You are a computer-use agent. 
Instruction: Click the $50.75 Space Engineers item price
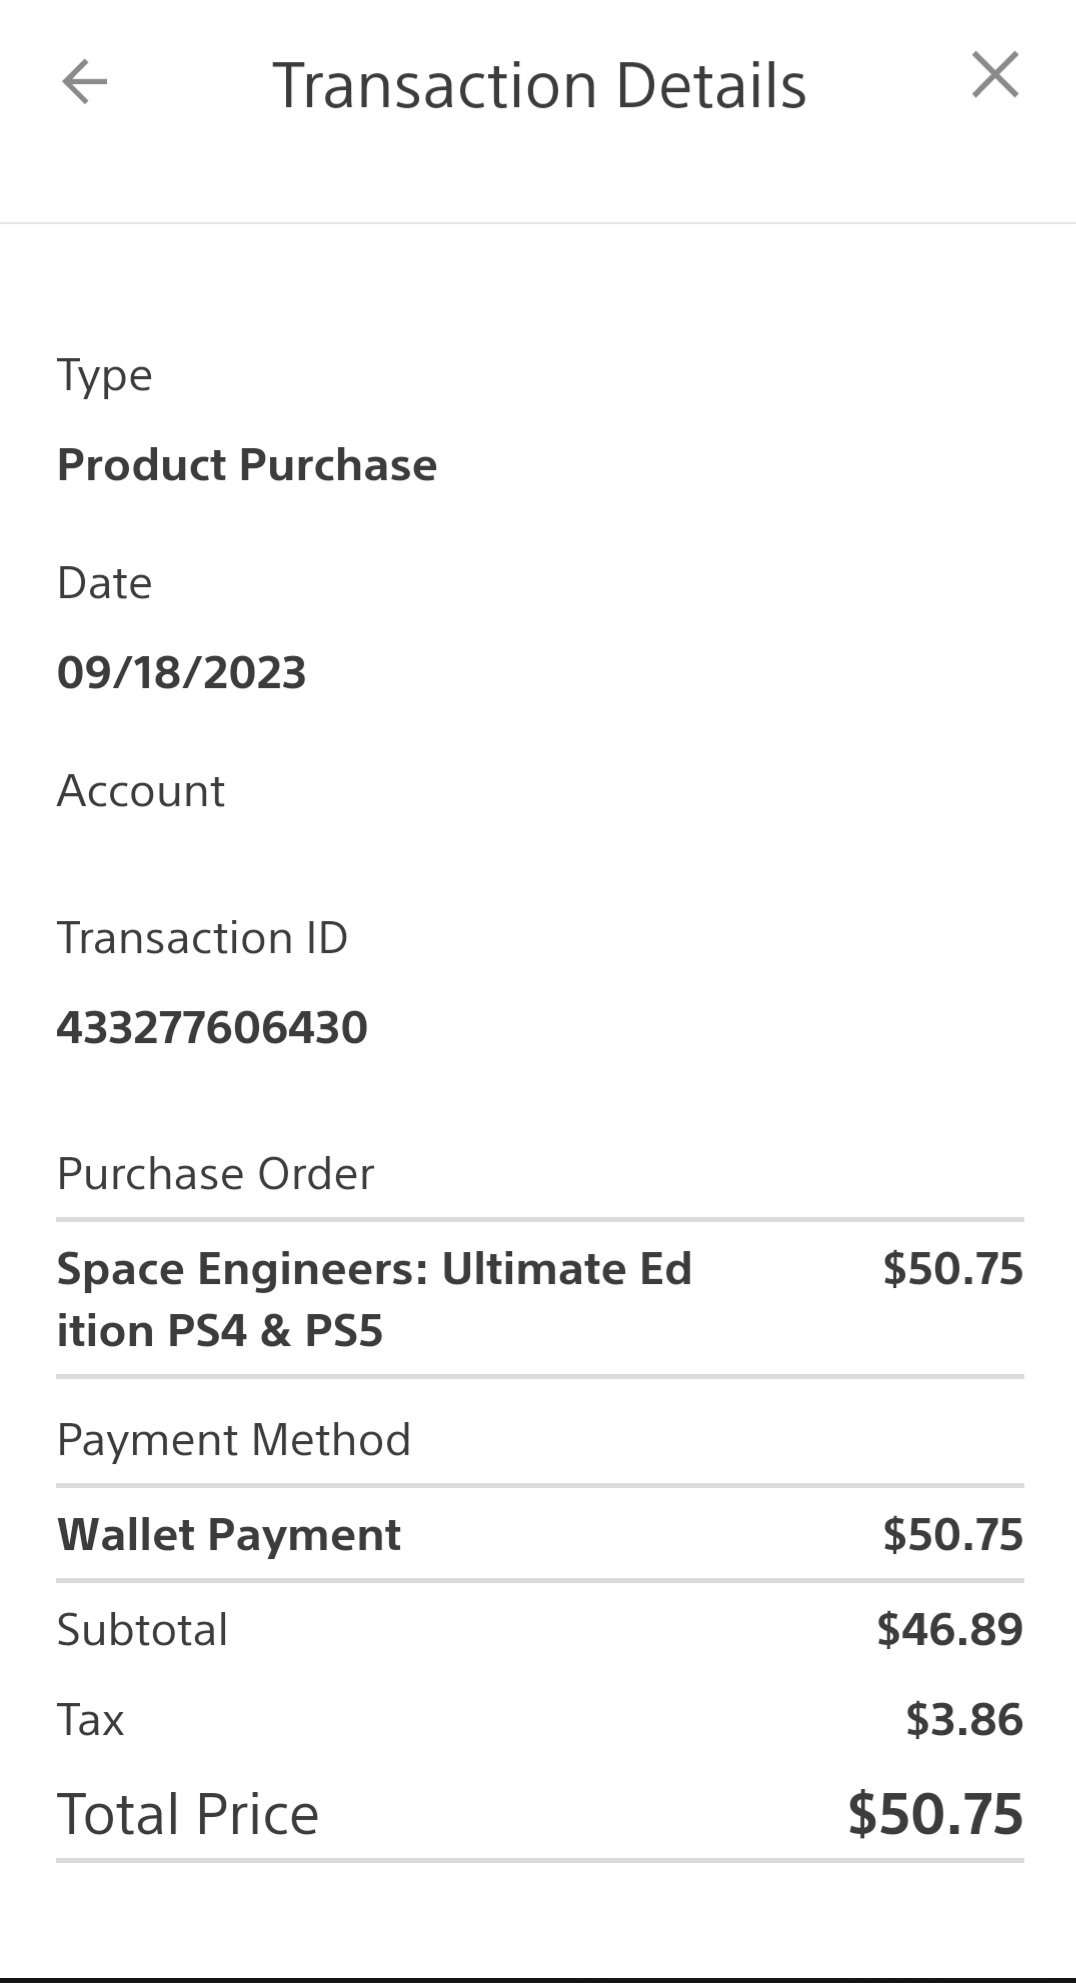[953, 1269]
